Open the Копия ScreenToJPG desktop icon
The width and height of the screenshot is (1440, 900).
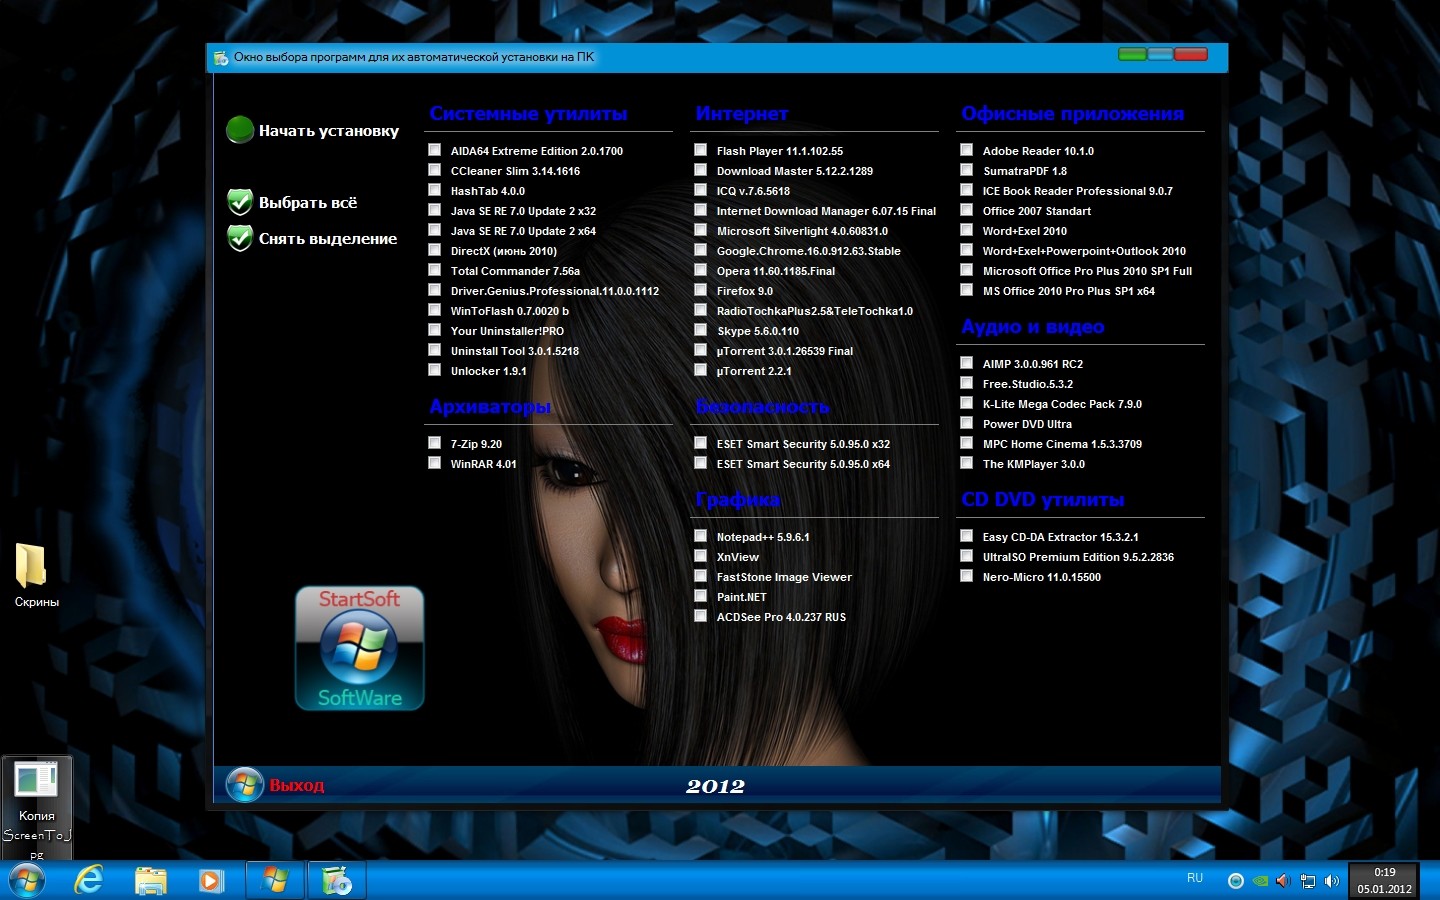(x=37, y=810)
